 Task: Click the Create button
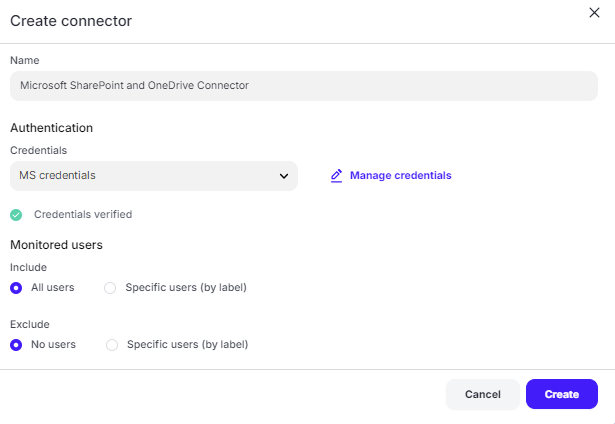[561, 394]
